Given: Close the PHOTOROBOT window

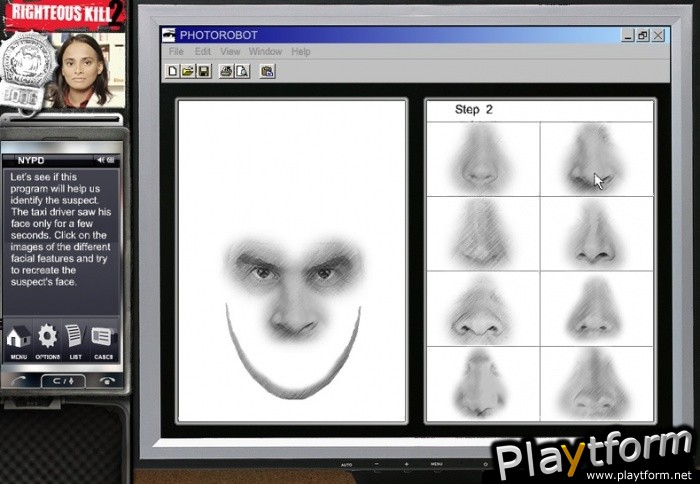Looking at the screenshot, I should 658,35.
